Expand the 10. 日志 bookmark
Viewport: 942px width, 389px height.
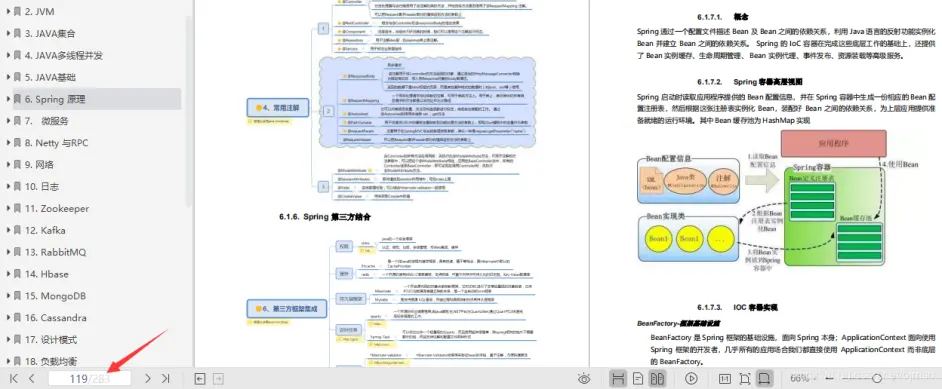tap(8, 187)
